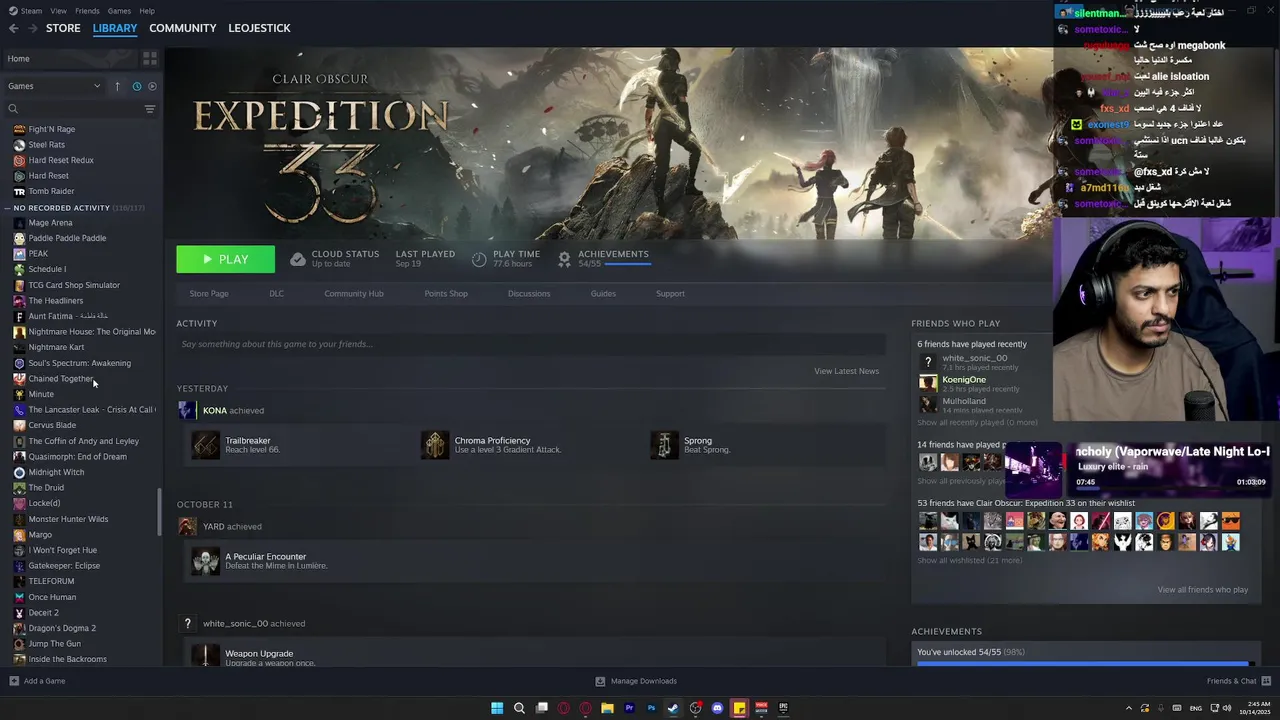Switch to the STORE tab
This screenshot has width=1280, height=720.
pyautogui.click(x=63, y=28)
